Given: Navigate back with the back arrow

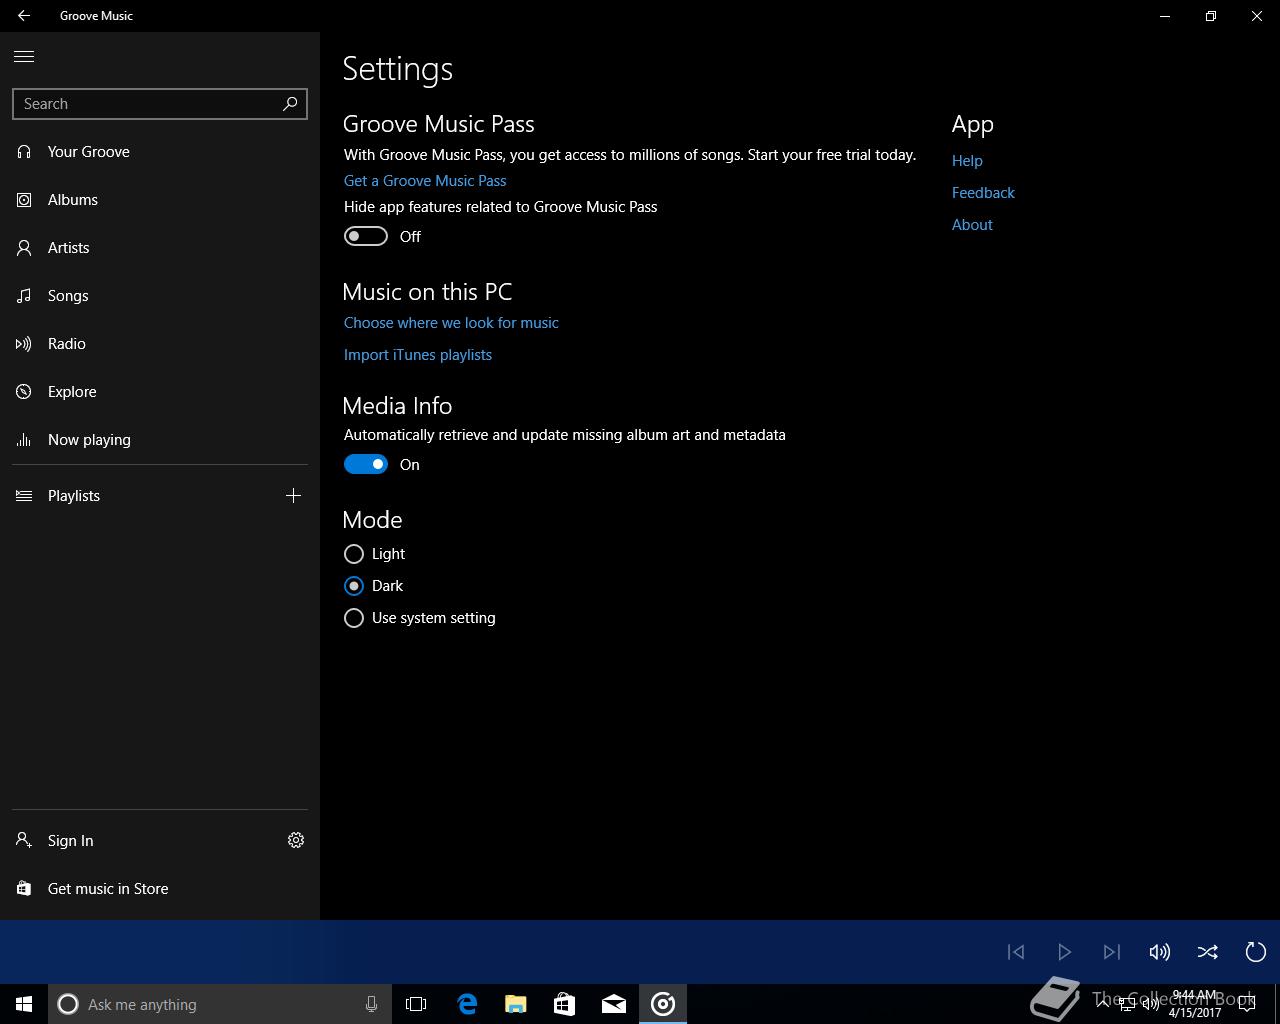Looking at the screenshot, I should [x=24, y=16].
